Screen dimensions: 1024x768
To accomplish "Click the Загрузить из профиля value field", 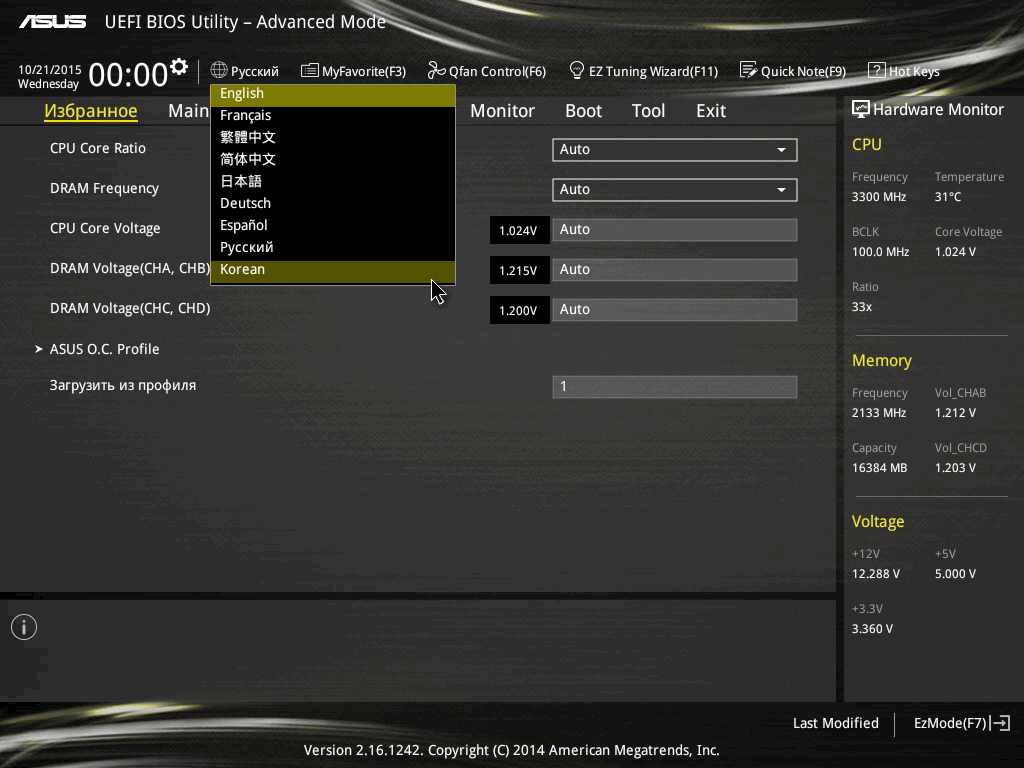I will point(675,387).
